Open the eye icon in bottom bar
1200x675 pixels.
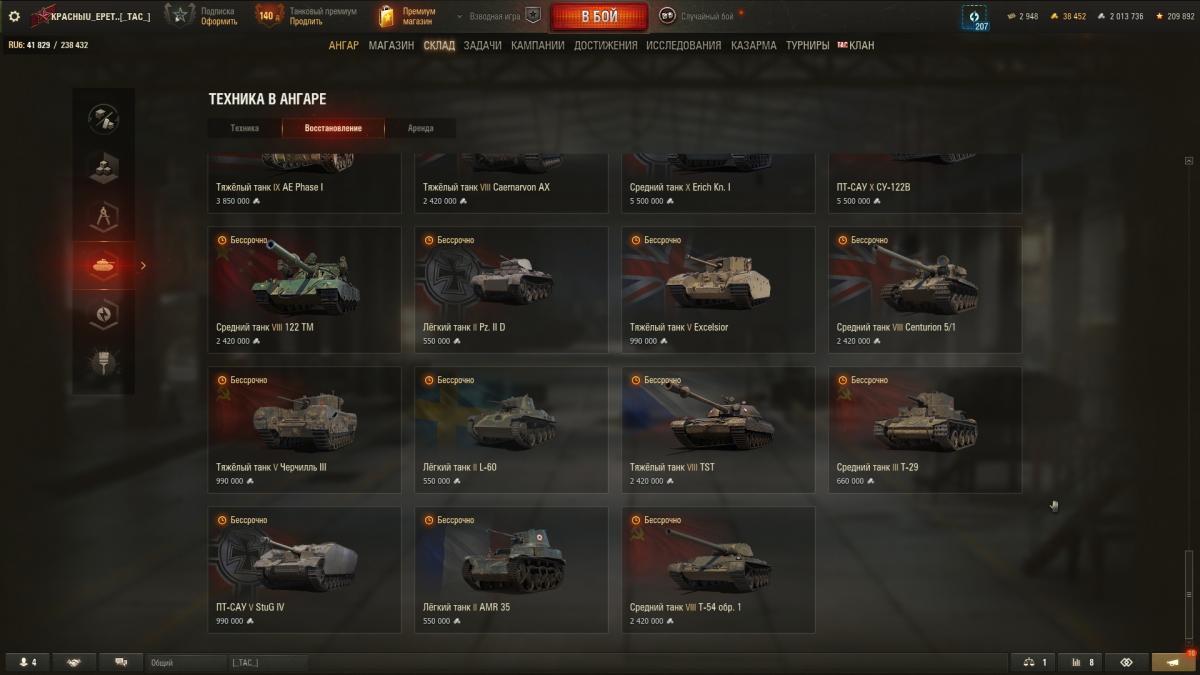(x=1125, y=662)
